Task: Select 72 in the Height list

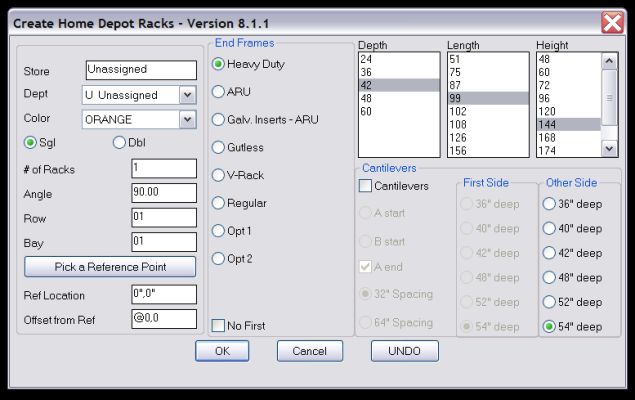Action: pyautogui.click(x=569, y=85)
